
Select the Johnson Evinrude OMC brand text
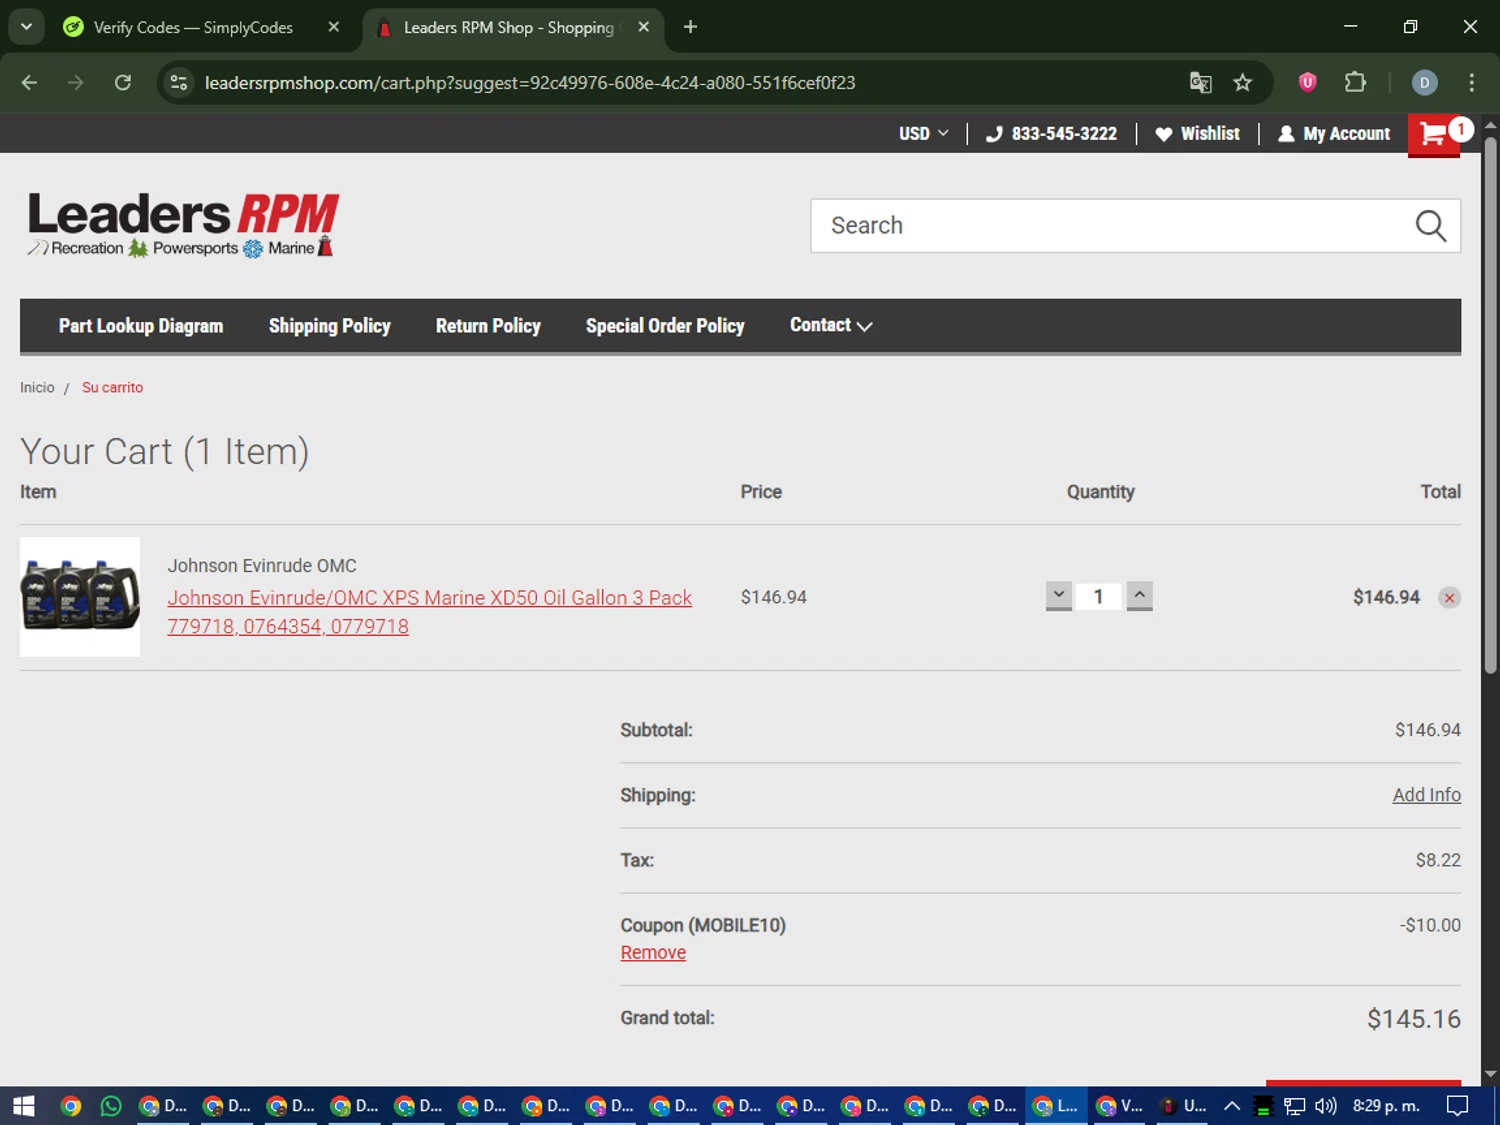pyautogui.click(x=262, y=565)
